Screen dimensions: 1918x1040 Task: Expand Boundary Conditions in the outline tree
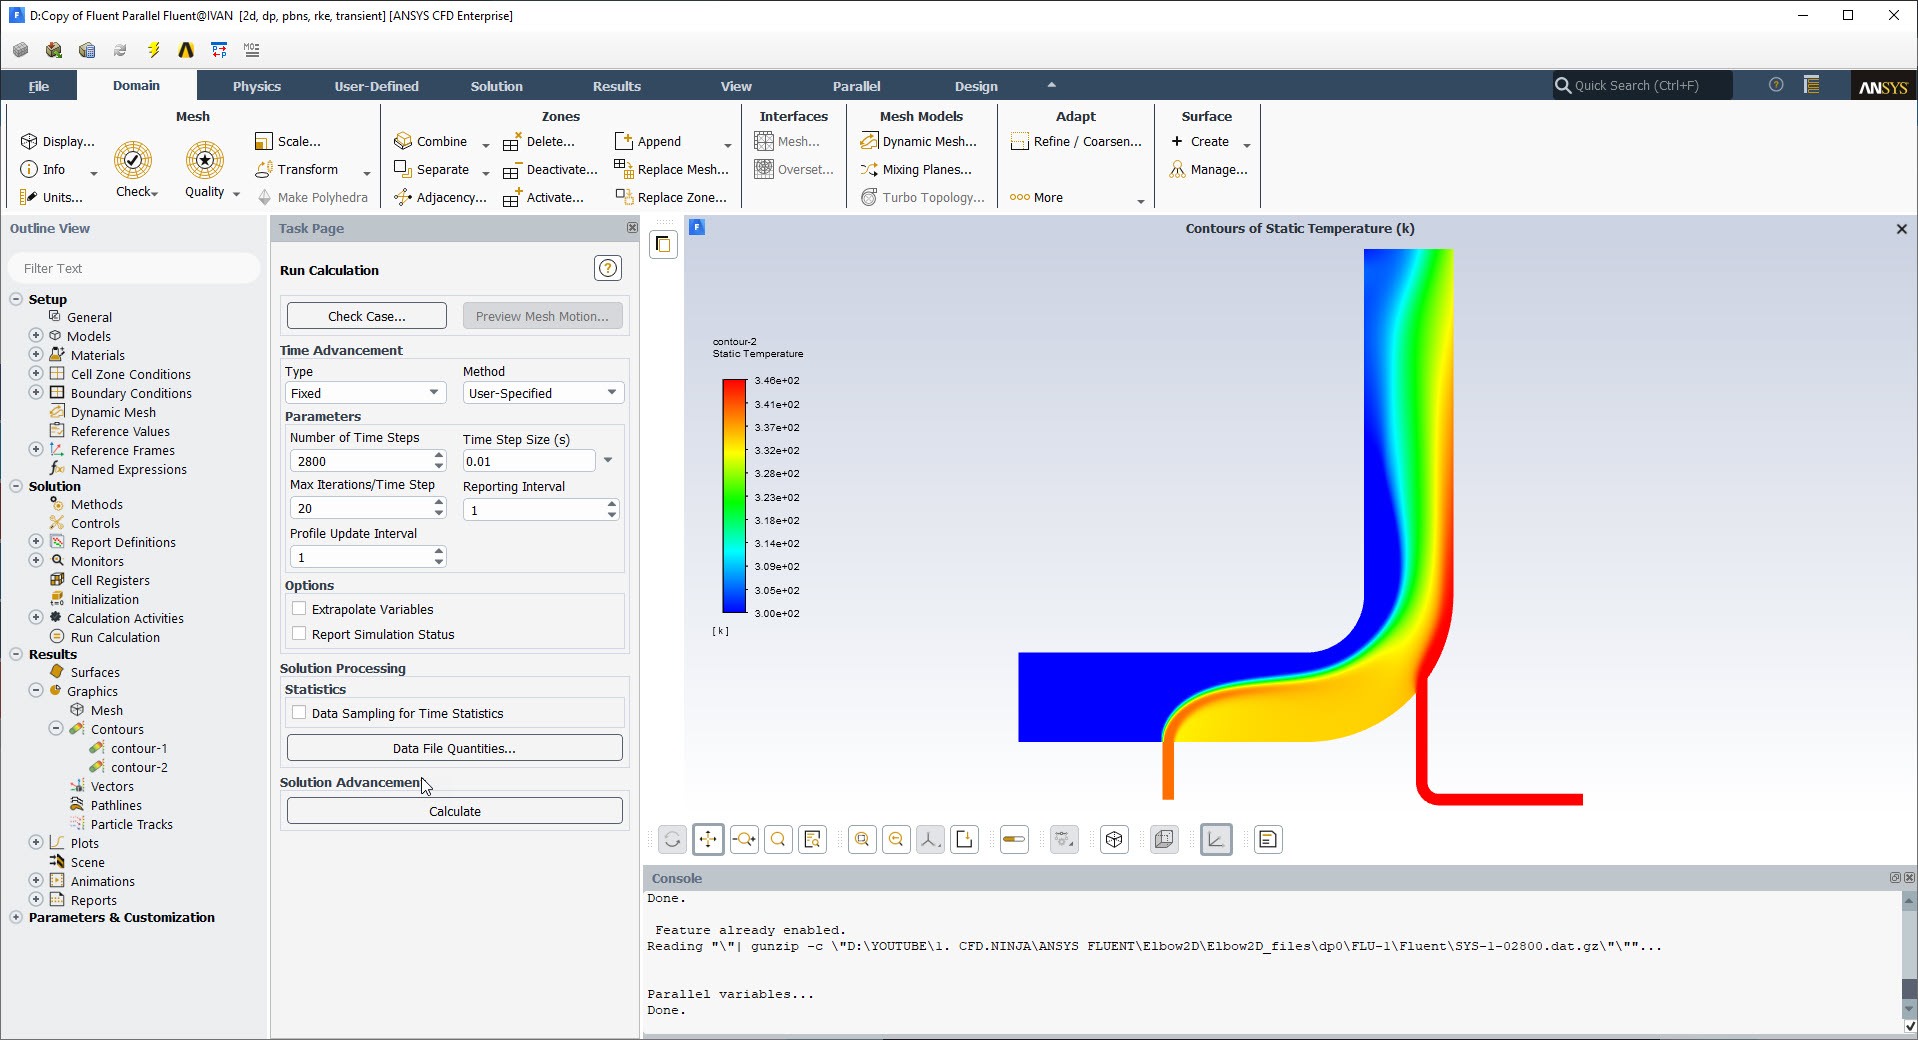tap(35, 393)
